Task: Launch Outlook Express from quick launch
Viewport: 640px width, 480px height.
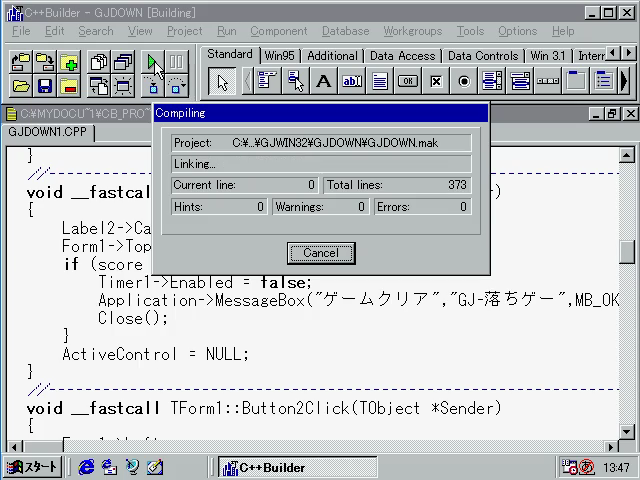Action: (109, 467)
